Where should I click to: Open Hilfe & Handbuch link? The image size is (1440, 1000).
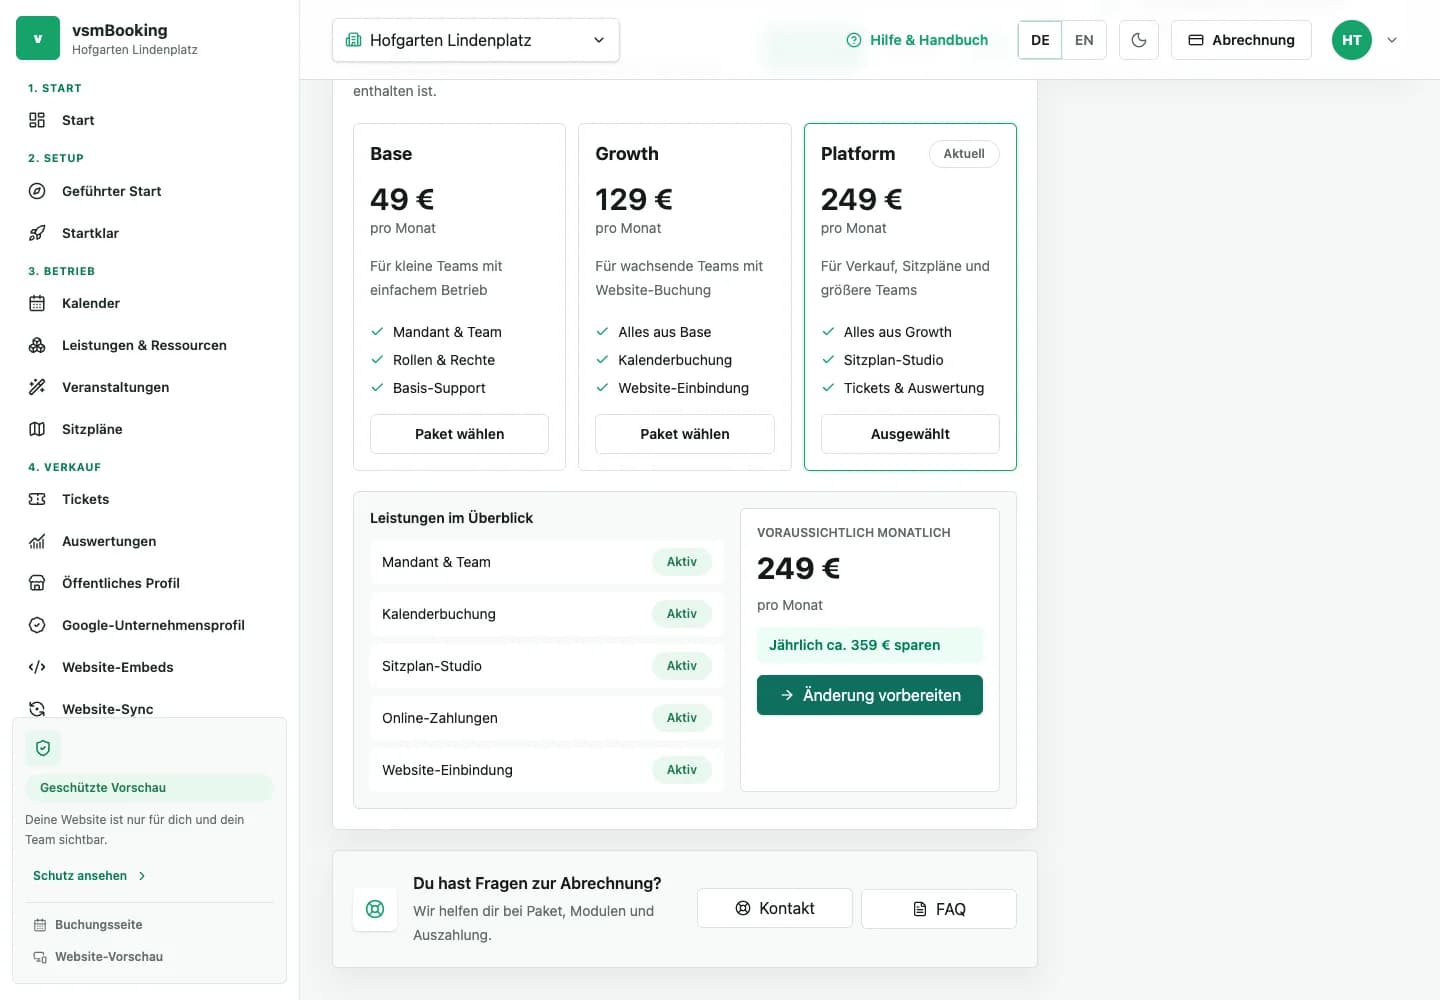917,40
